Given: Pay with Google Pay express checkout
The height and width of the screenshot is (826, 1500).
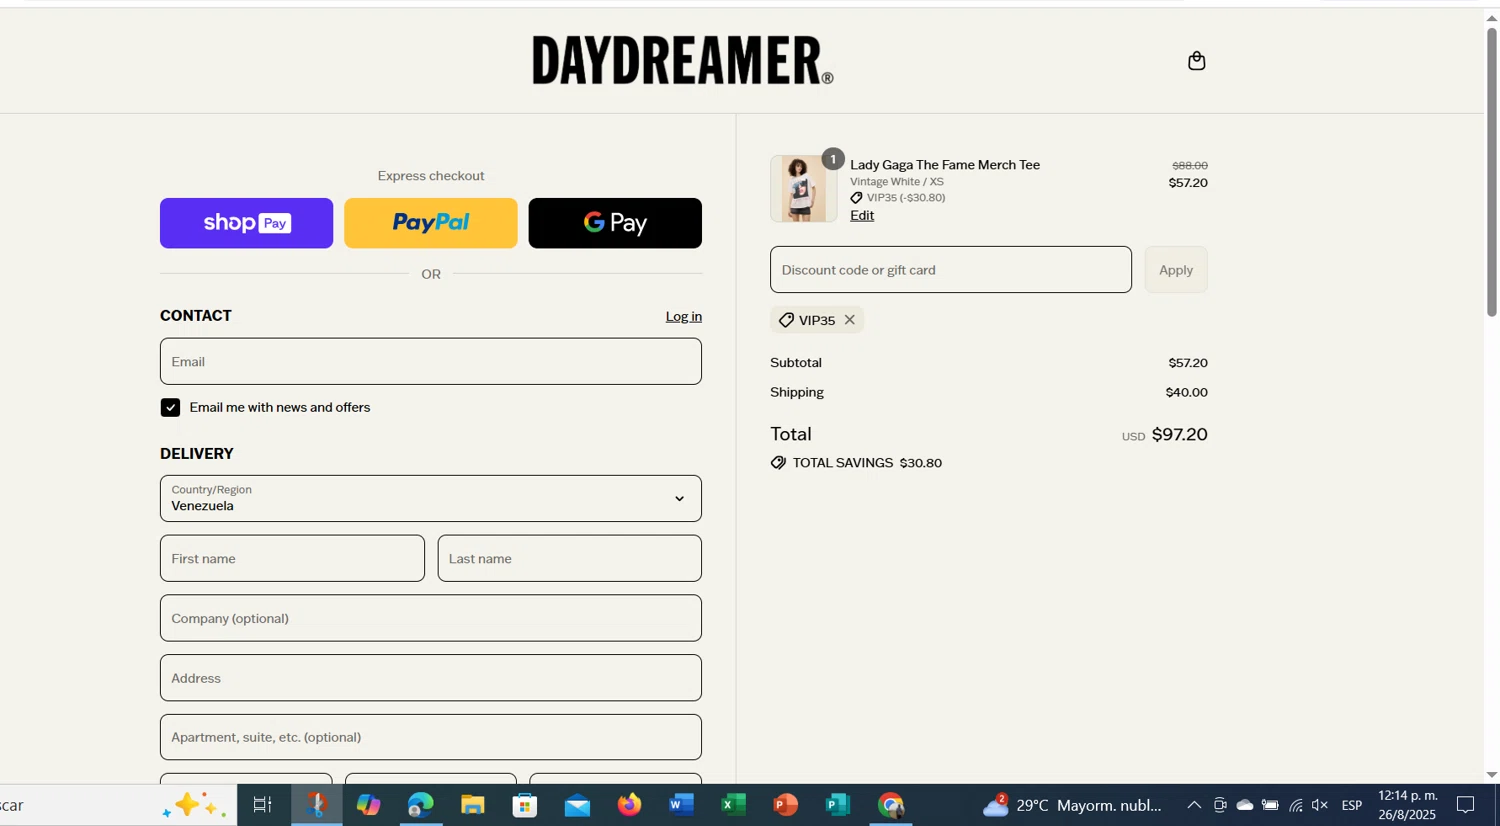Looking at the screenshot, I should 615,223.
